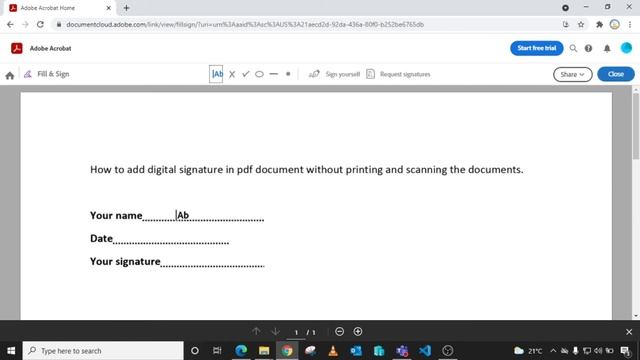Viewport: 640px width, 360px height.
Task: Select the checkmark tool
Action: point(245,74)
